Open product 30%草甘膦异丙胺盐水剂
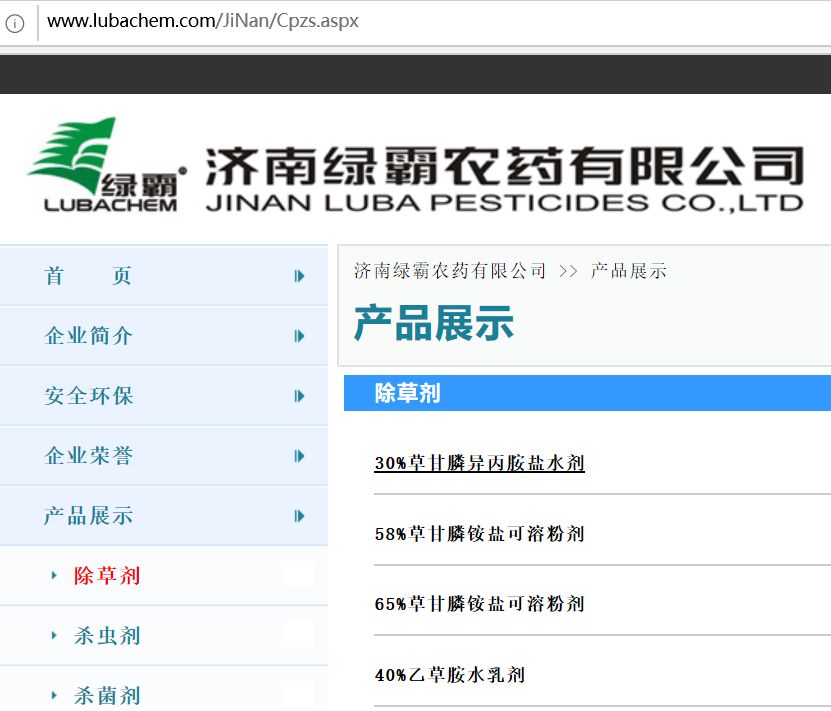The height and width of the screenshot is (711, 831). tap(479, 463)
